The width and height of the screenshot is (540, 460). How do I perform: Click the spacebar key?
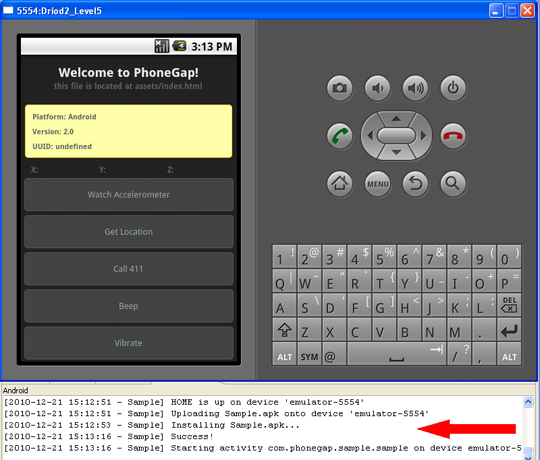[x=397, y=354]
